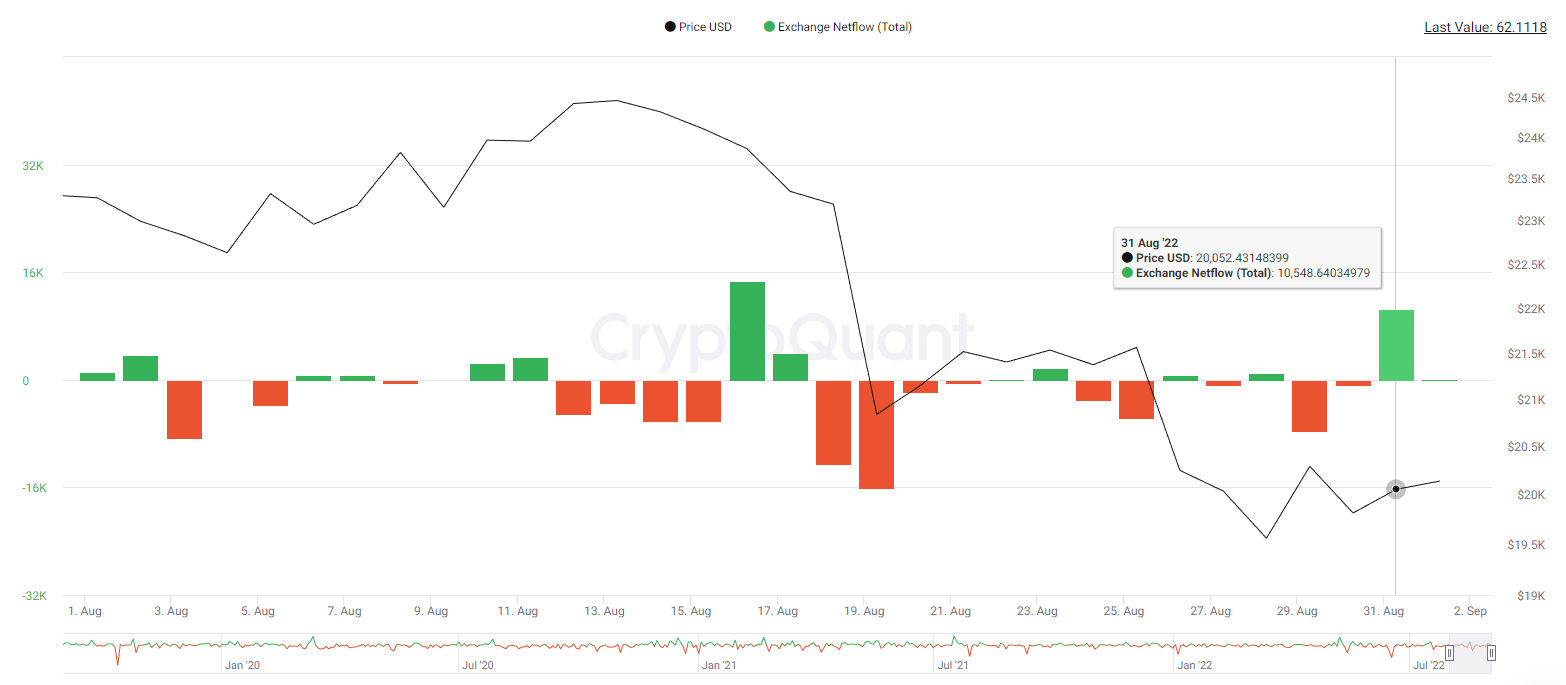Click the green Exchange Netflow legend dot

click(769, 27)
